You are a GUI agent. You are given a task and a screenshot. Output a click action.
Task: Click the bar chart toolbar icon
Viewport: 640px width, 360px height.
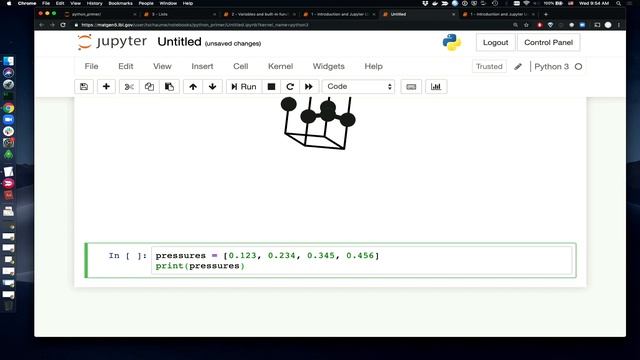pos(436,87)
